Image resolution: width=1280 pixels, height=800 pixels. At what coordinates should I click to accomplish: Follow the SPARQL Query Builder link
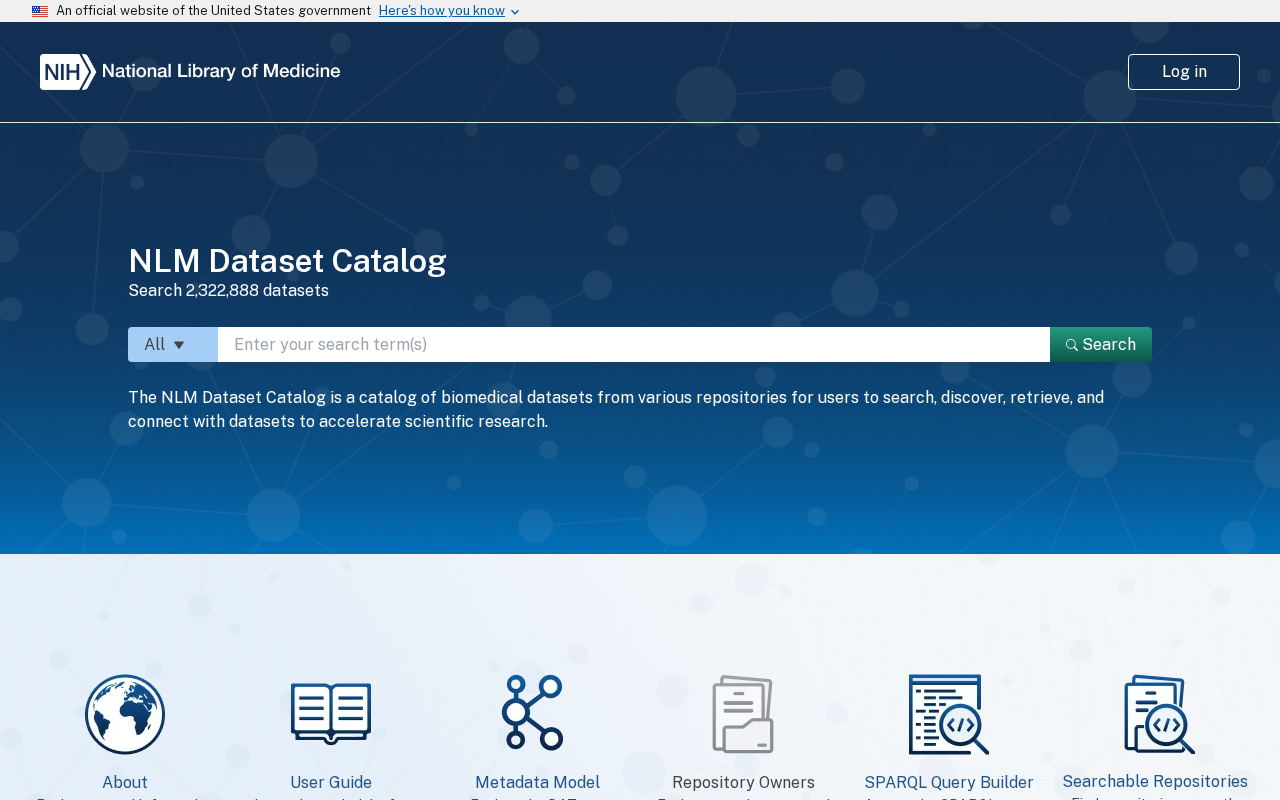tap(949, 783)
